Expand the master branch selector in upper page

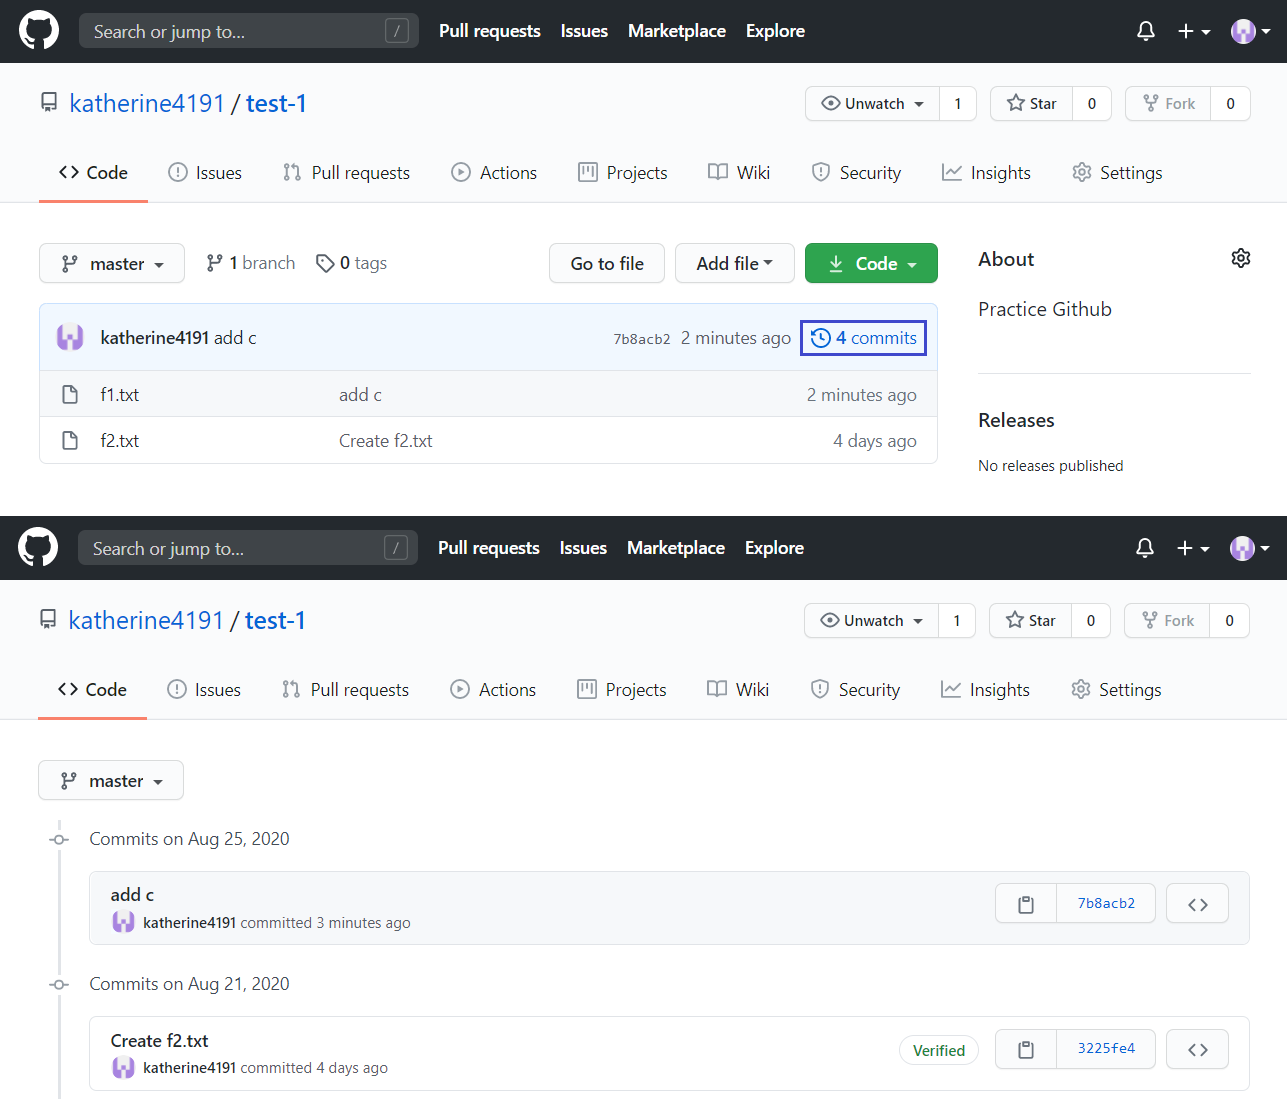coord(112,263)
